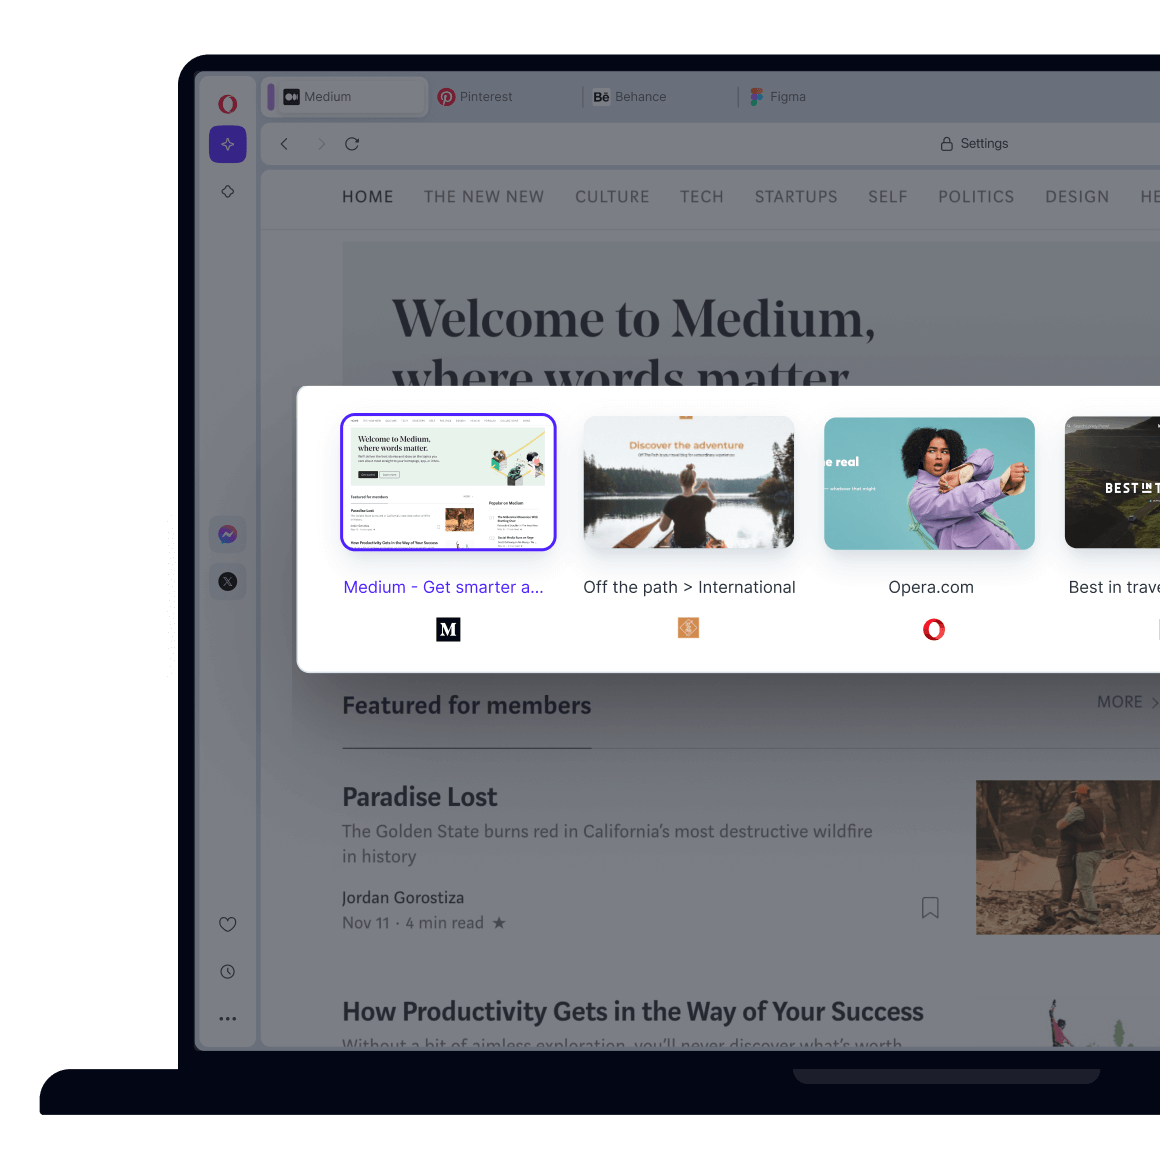Open the Aria AI sidebar icon
The image size is (1160, 1160).
pyautogui.click(x=227, y=144)
